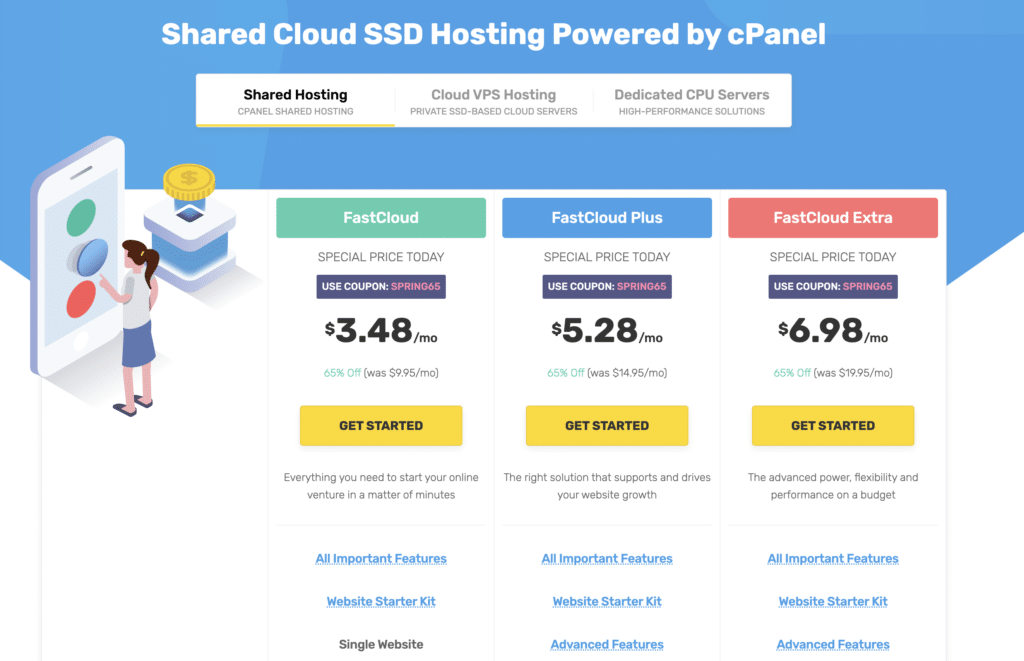Open the Cloud VPS Hosting tab
The height and width of the screenshot is (661, 1024).
tap(494, 101)
